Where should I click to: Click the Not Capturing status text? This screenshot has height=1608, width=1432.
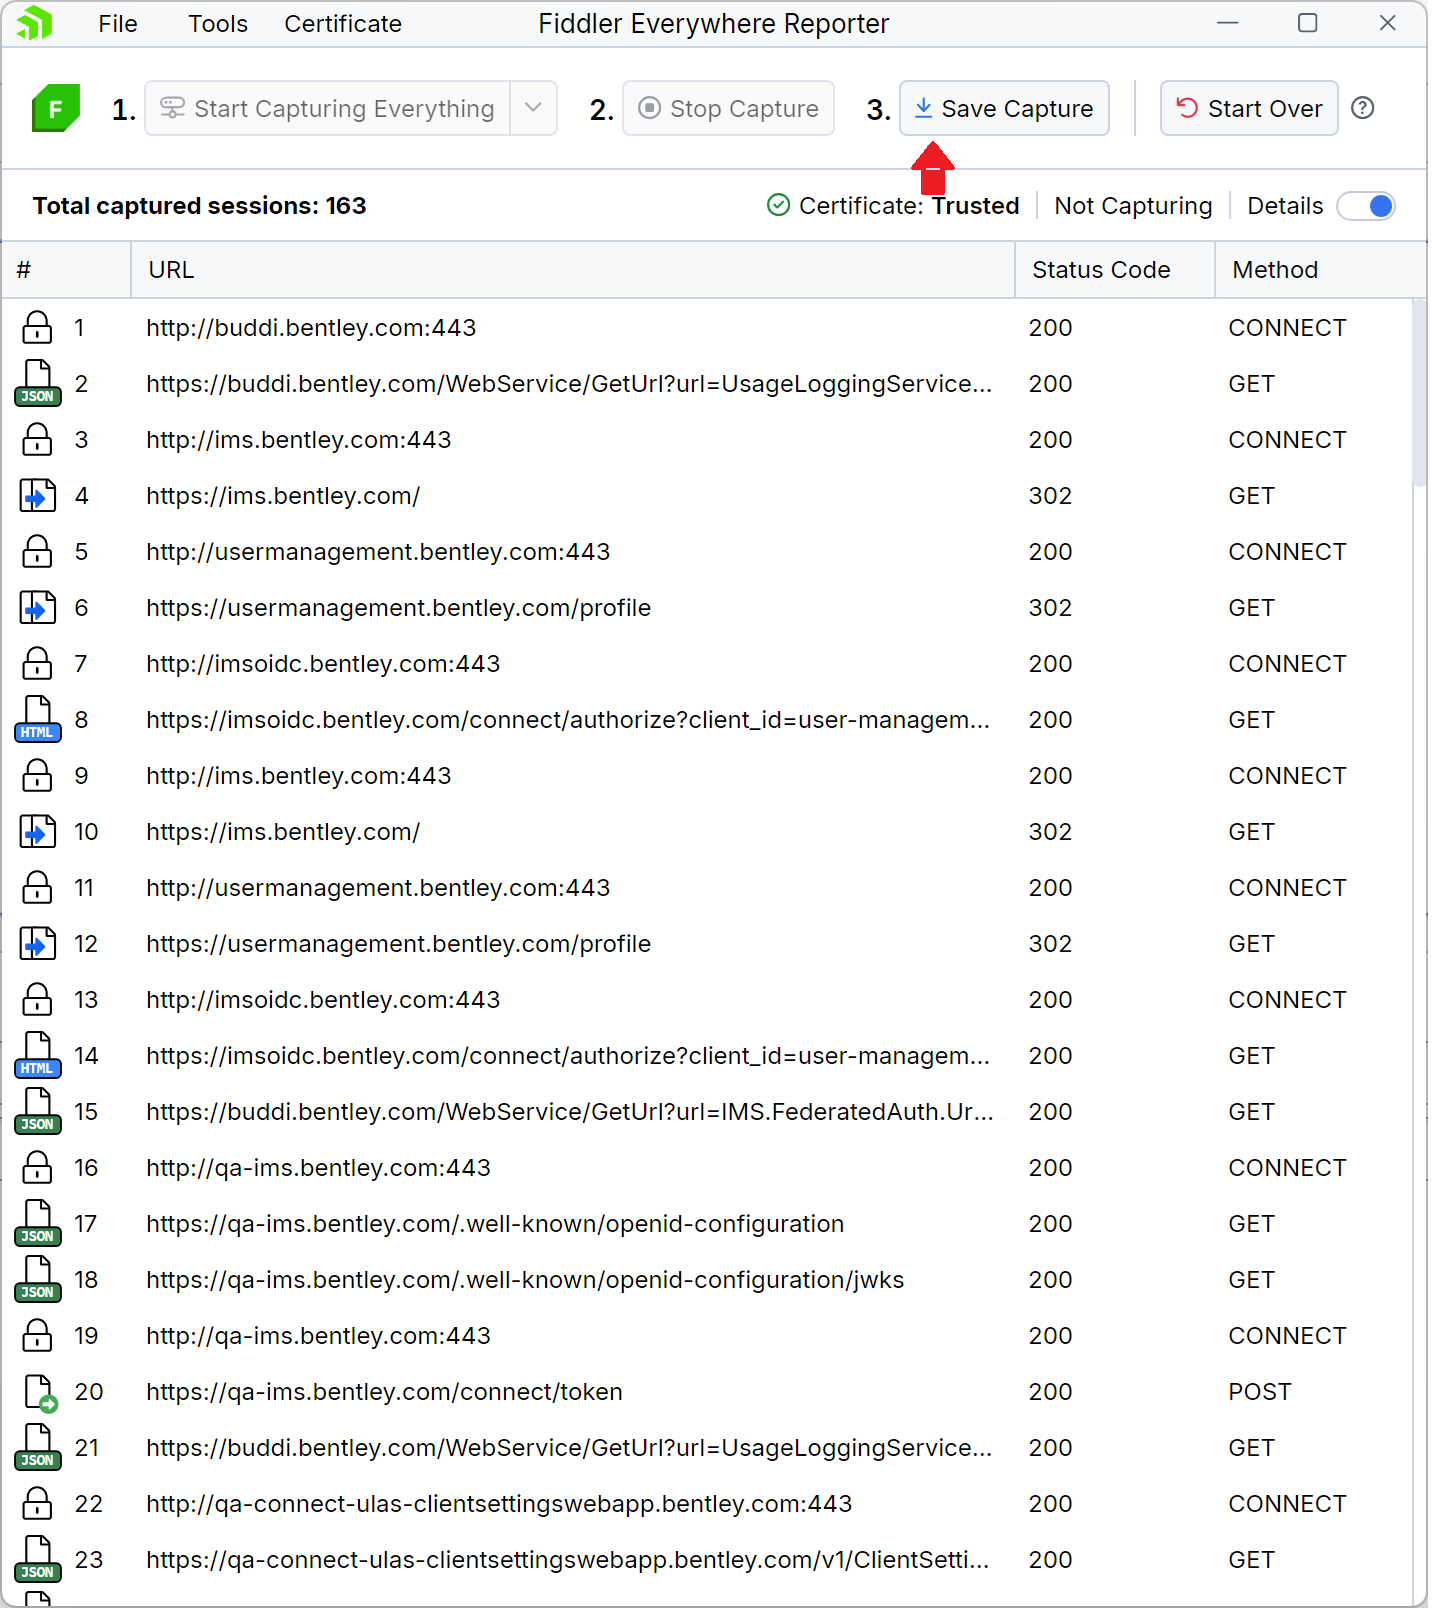[x=1133, y=205]
